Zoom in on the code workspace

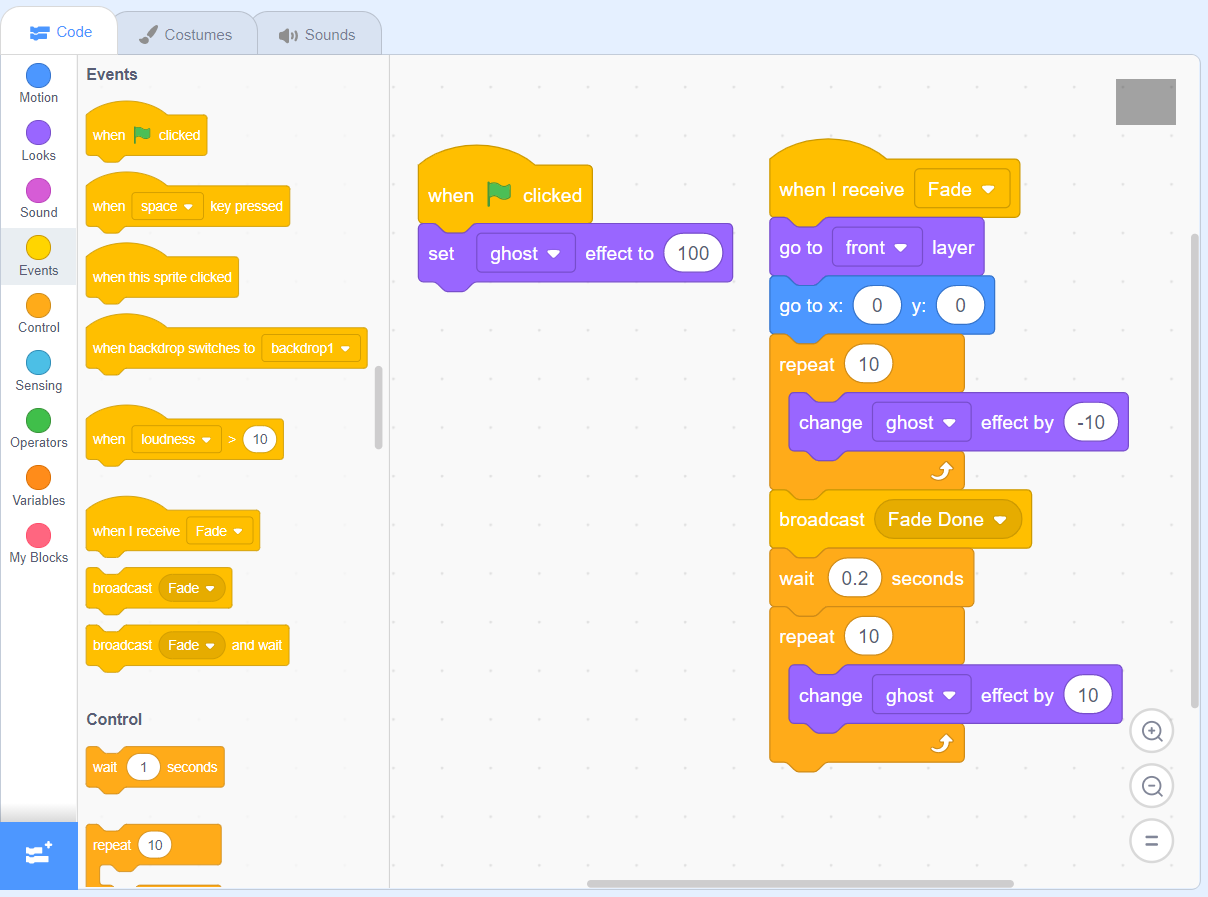click(x=1151, y=731)
